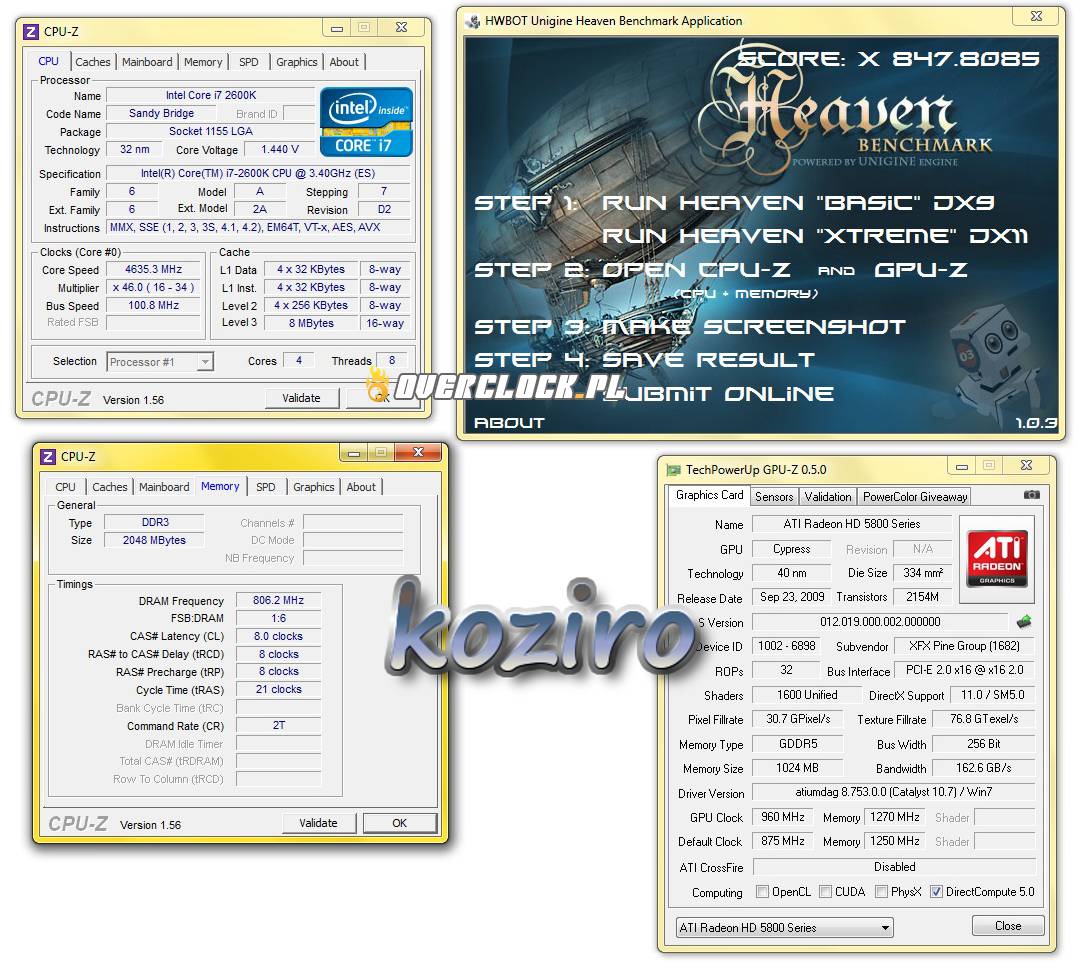
Task: Toggle the DirectCompute 5.0 checkbox
Action: tap(936, 891)
